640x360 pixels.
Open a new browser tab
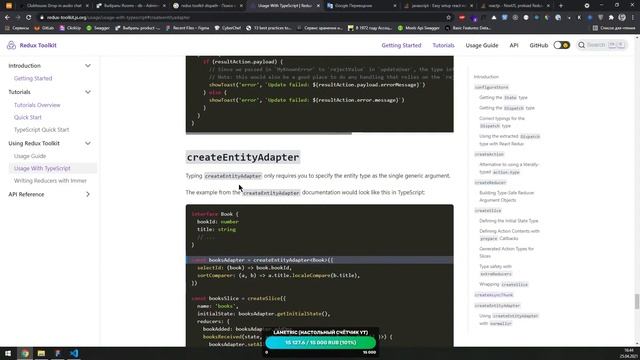click(561, 6)
